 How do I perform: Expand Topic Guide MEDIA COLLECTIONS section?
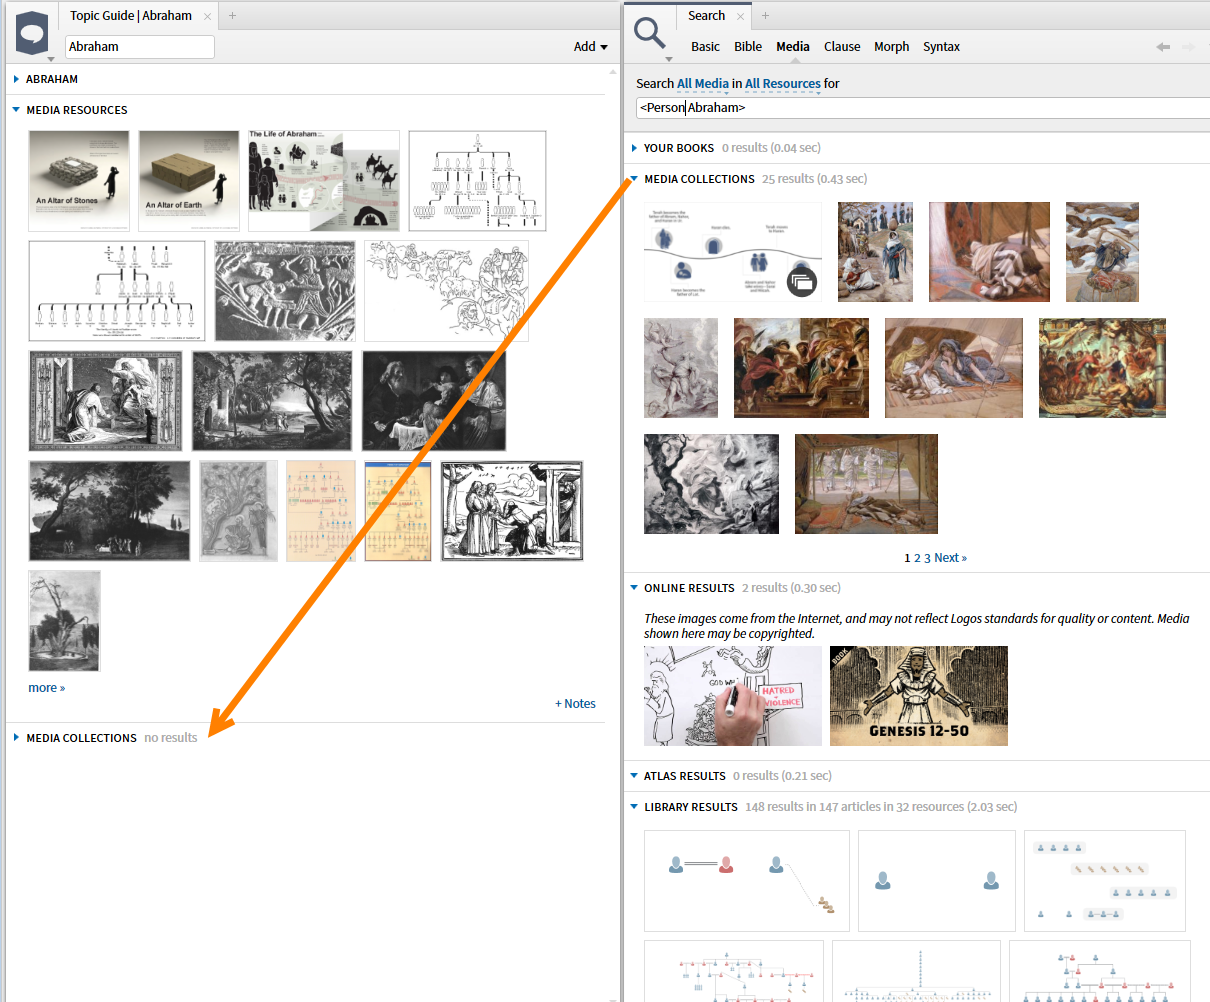(x=16, y=738)
